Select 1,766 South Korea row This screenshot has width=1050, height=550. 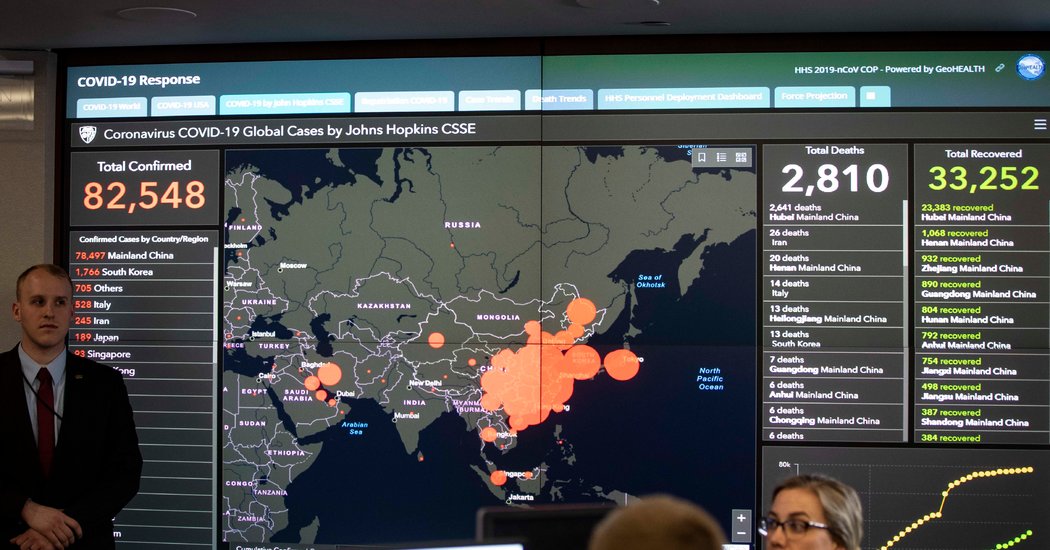(x=141, y=271)
